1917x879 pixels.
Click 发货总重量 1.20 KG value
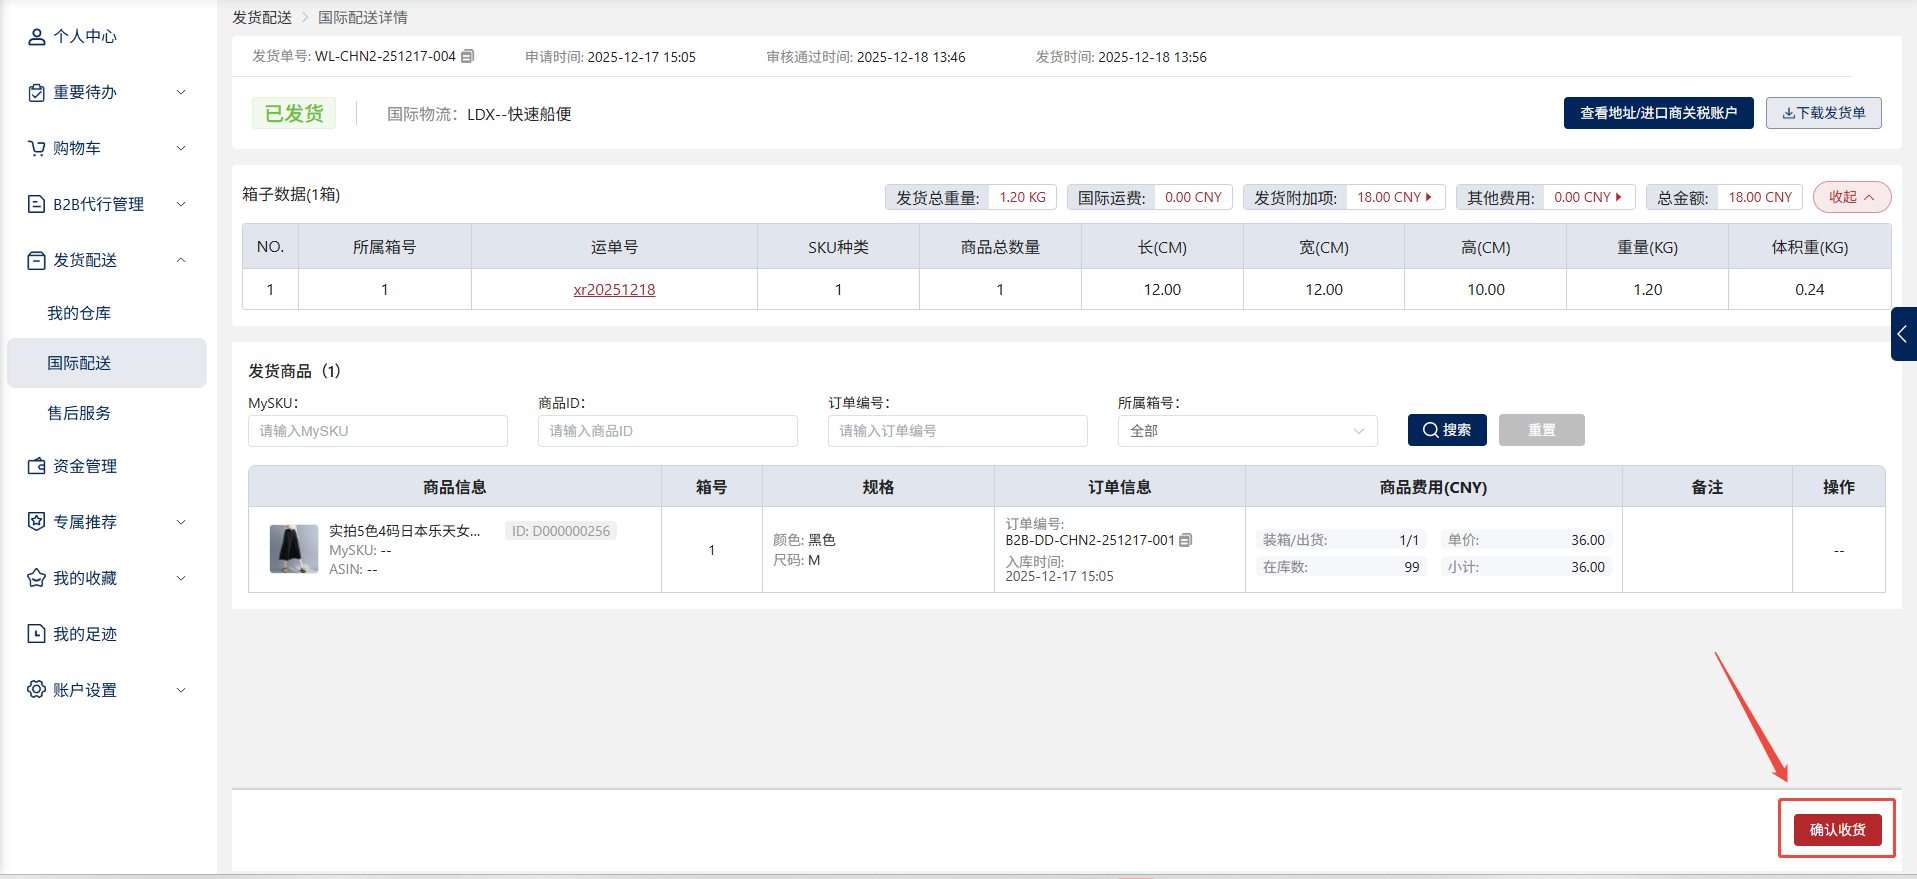click(1023, 198)
